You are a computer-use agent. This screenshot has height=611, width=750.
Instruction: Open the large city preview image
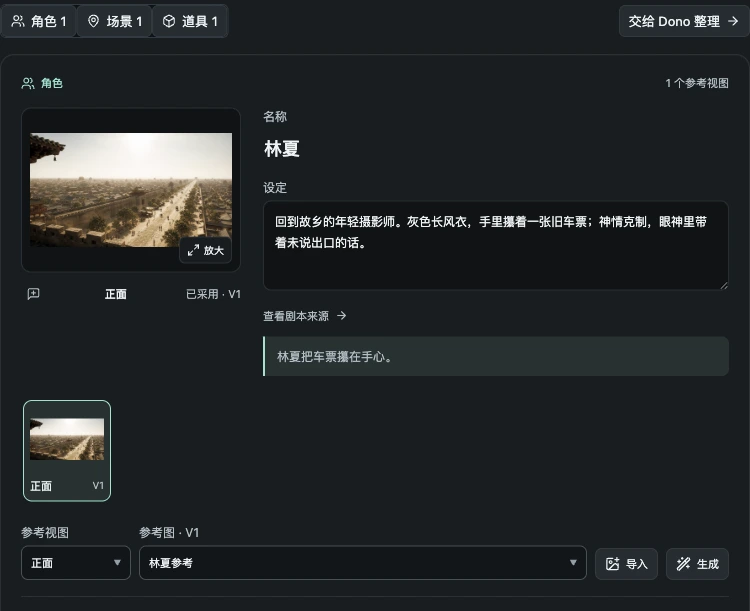131,190
